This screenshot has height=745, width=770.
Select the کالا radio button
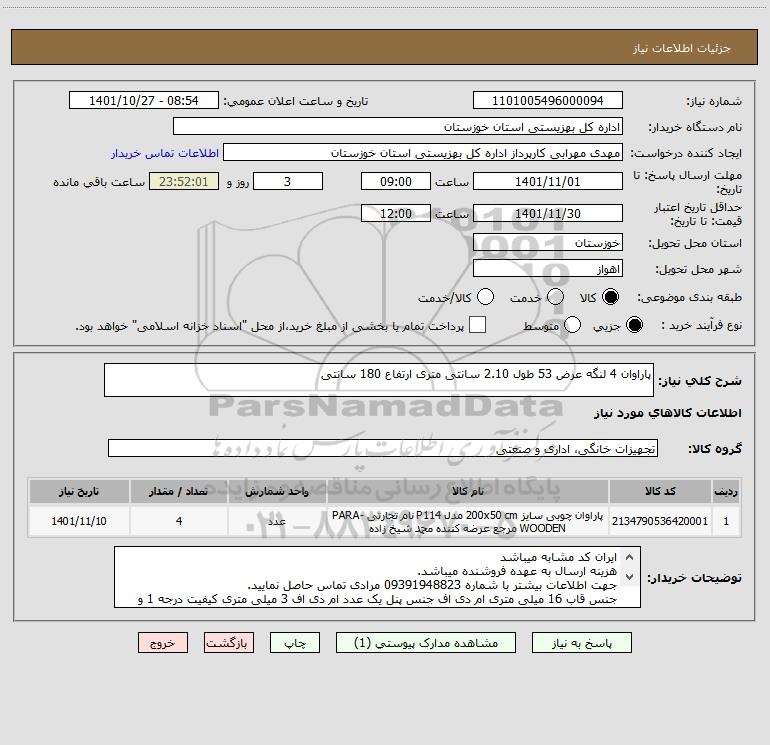click(x=611, y=297)
